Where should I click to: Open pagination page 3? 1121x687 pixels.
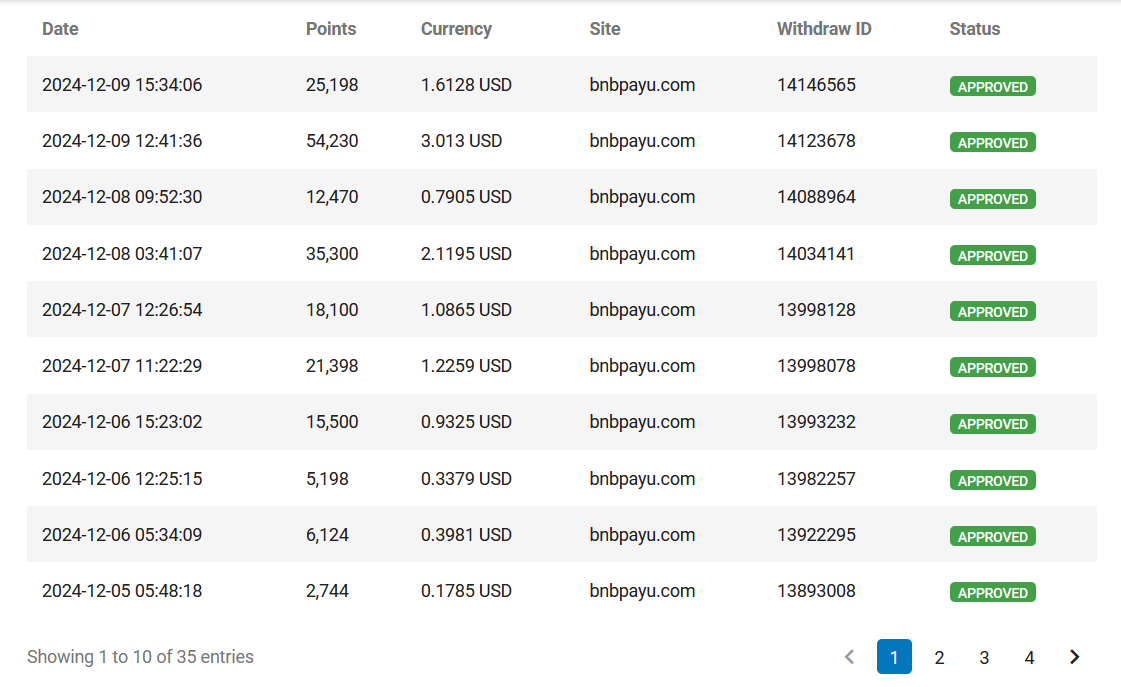coord(984,657)
